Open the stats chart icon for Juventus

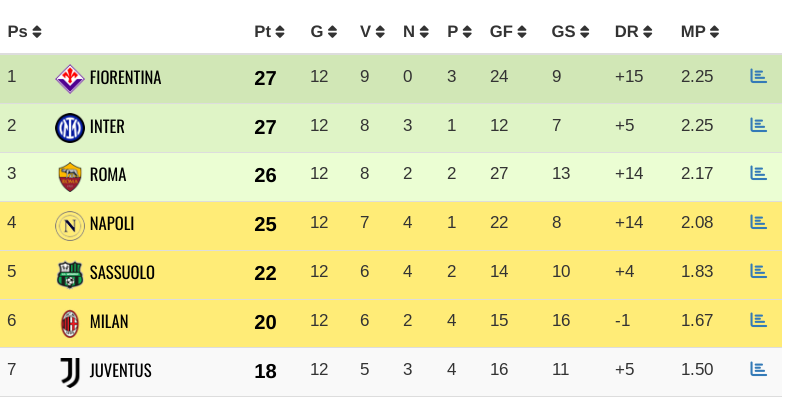758,369
